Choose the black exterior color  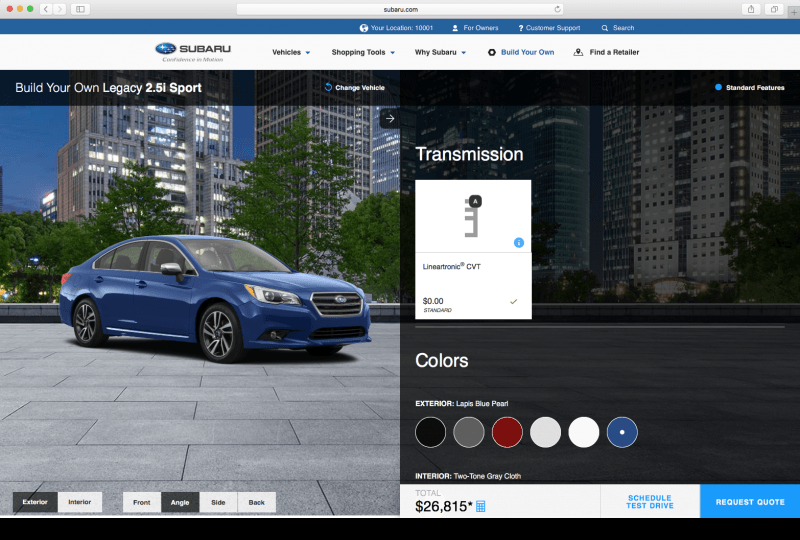[x=430, y=432]
